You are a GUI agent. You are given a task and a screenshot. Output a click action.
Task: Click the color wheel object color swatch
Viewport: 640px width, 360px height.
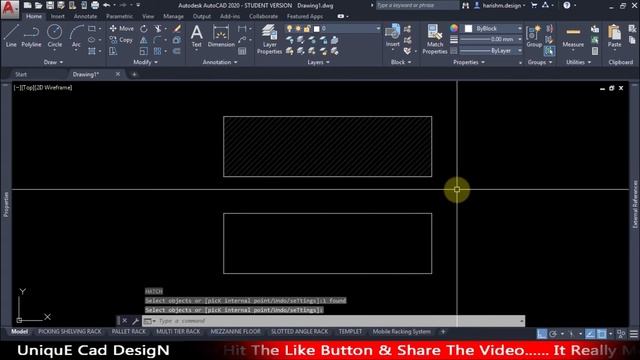tap(454, 28)
